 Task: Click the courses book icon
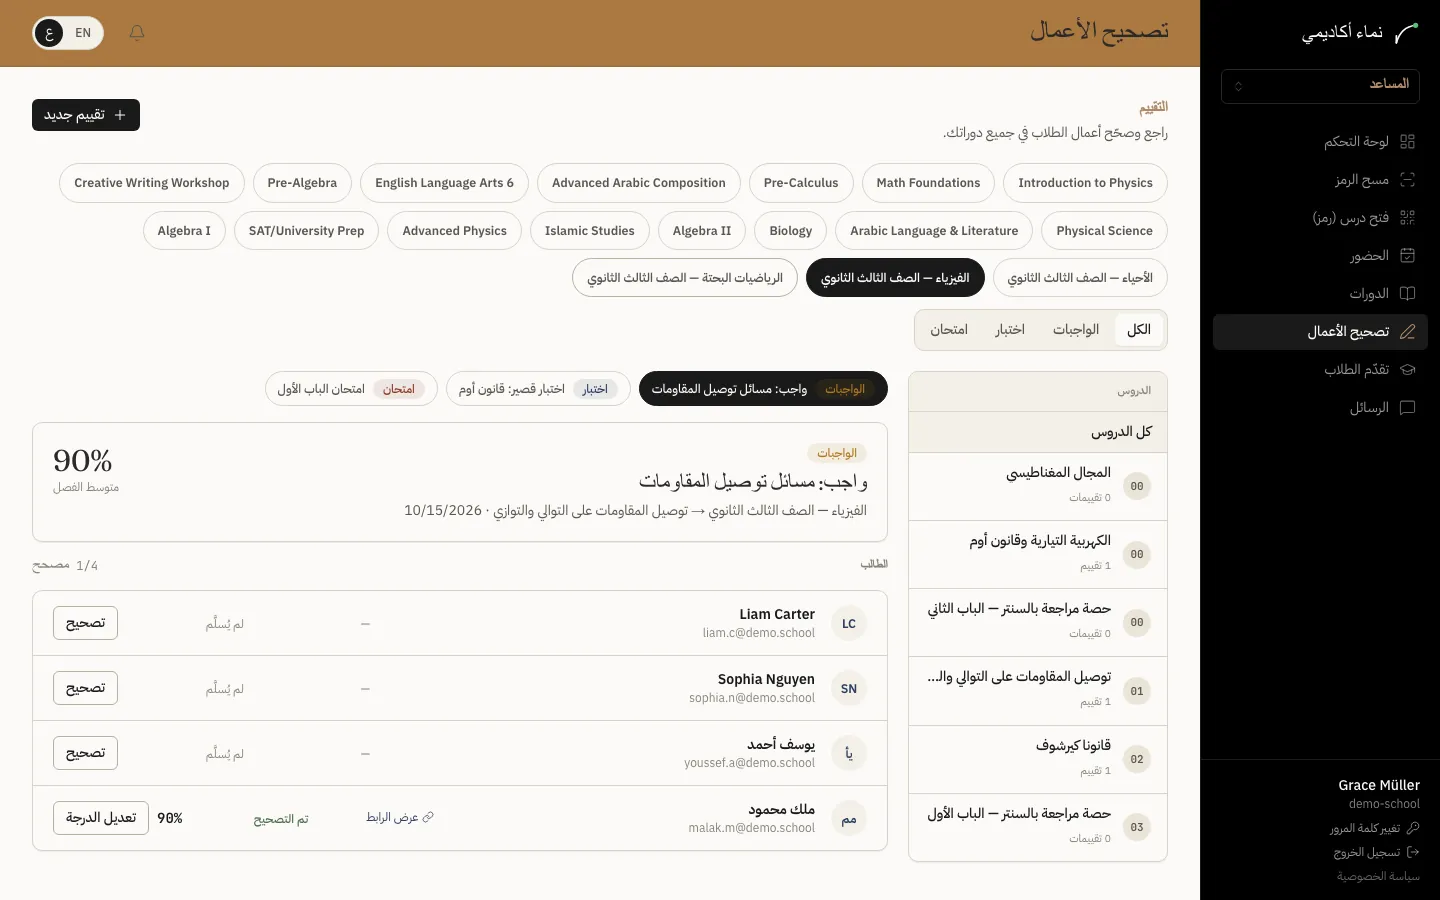coord(1407,294)
